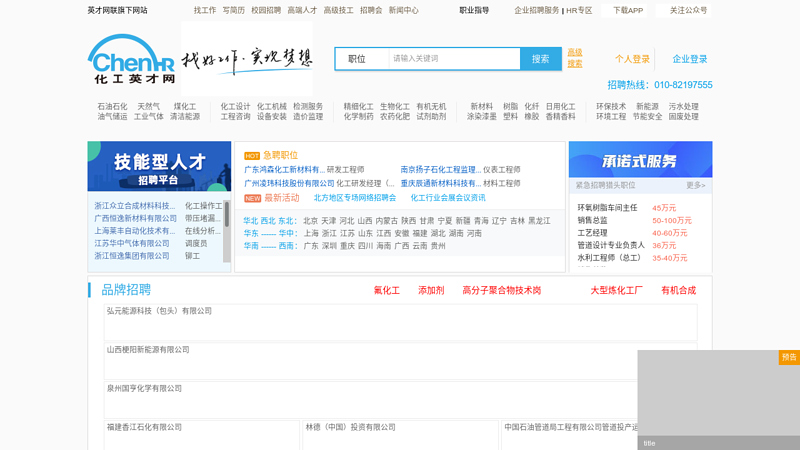Select 天然气 industry category

(x=148, y=107)
